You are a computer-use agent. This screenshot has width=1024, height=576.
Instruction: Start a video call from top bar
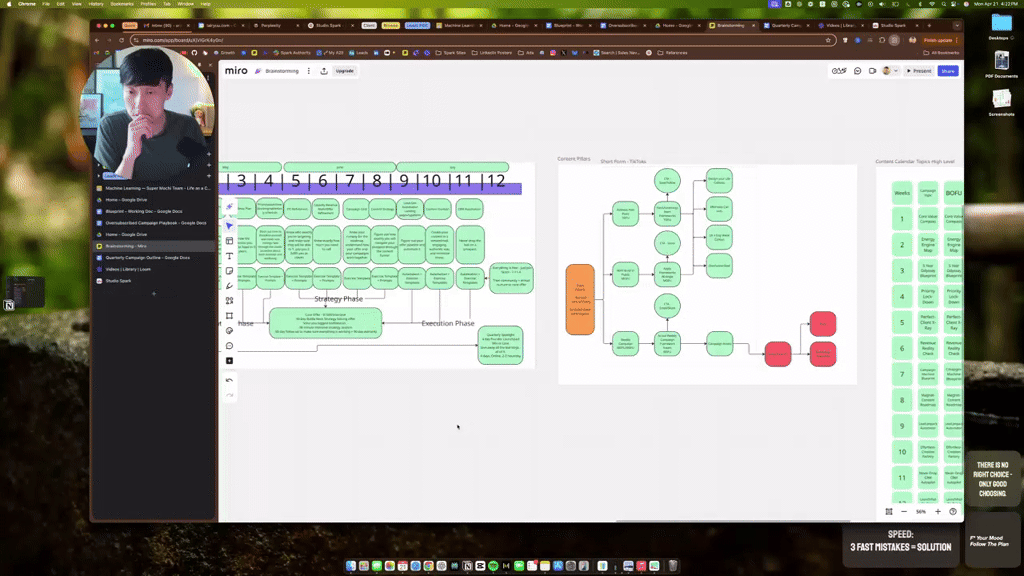pos(872,71)
